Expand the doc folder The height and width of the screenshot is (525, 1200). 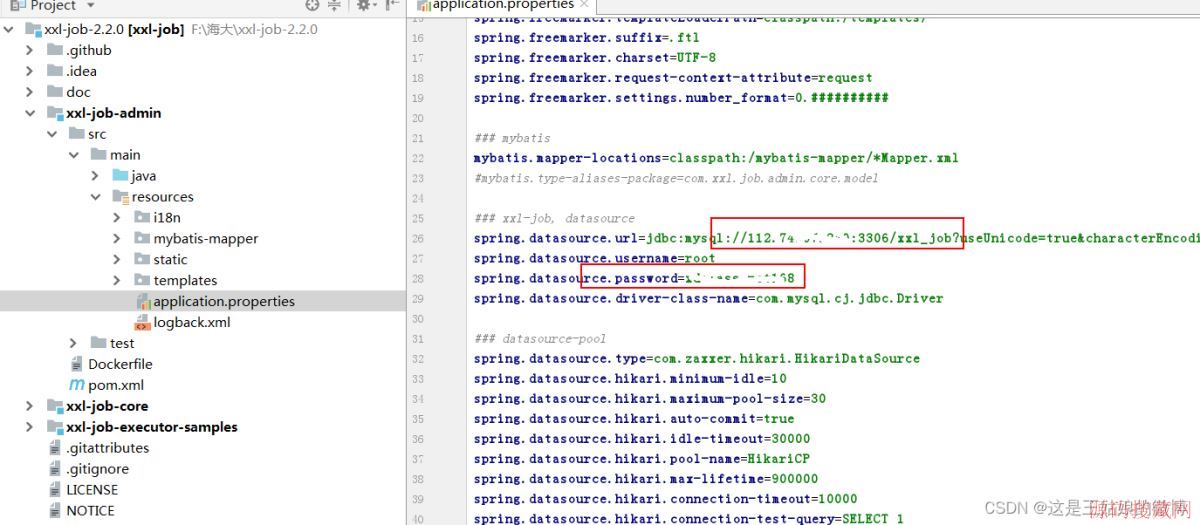click(31, 92)
